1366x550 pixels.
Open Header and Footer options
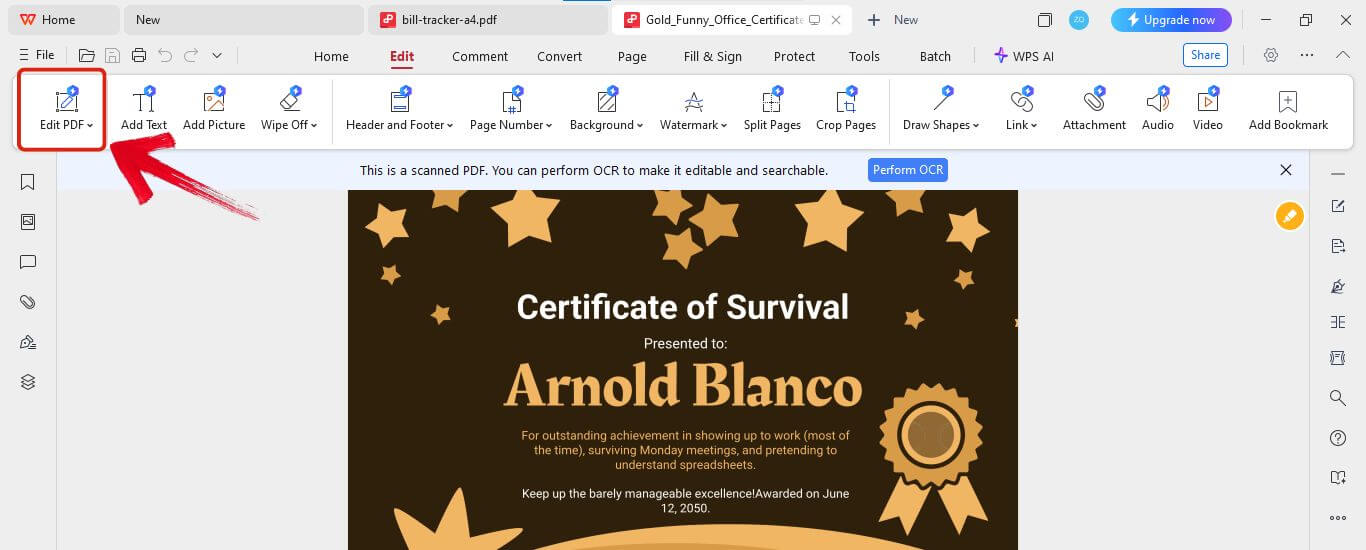pyautogui.click(x=400, y=109)
